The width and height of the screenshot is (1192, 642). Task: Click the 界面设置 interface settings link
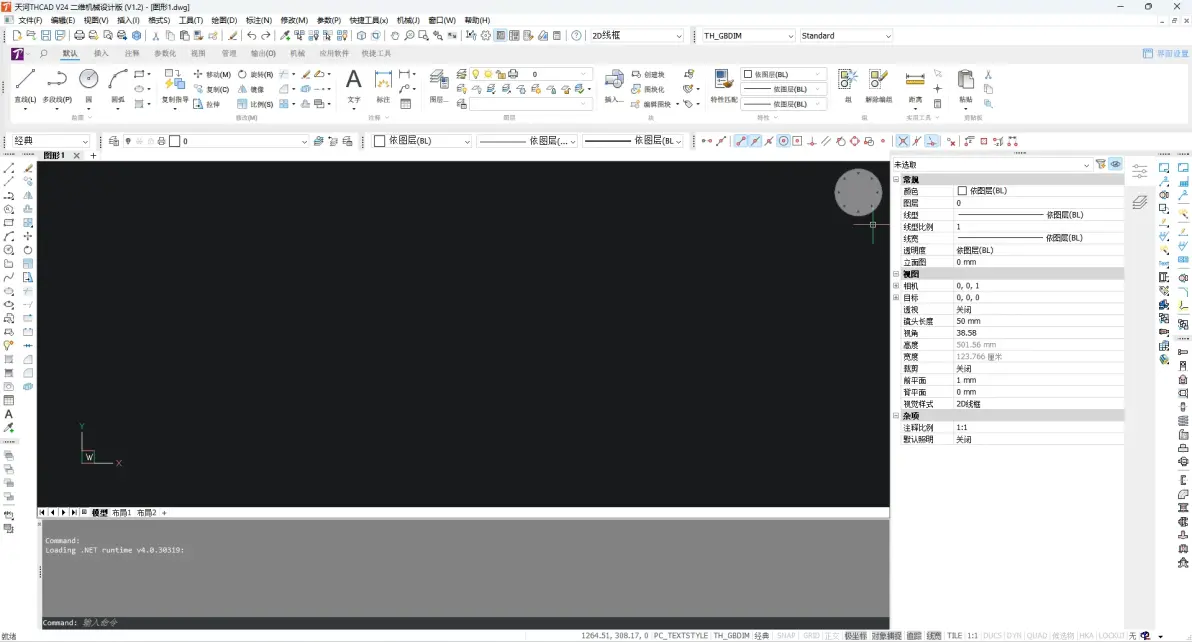(x=1165, y=54)
